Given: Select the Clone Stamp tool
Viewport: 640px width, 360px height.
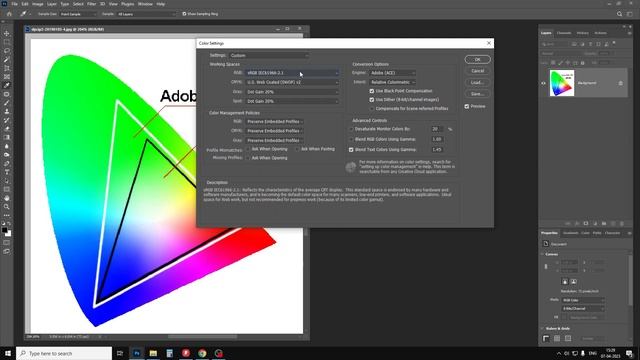Looking at the screenshot, I should [x=7, y=111].
